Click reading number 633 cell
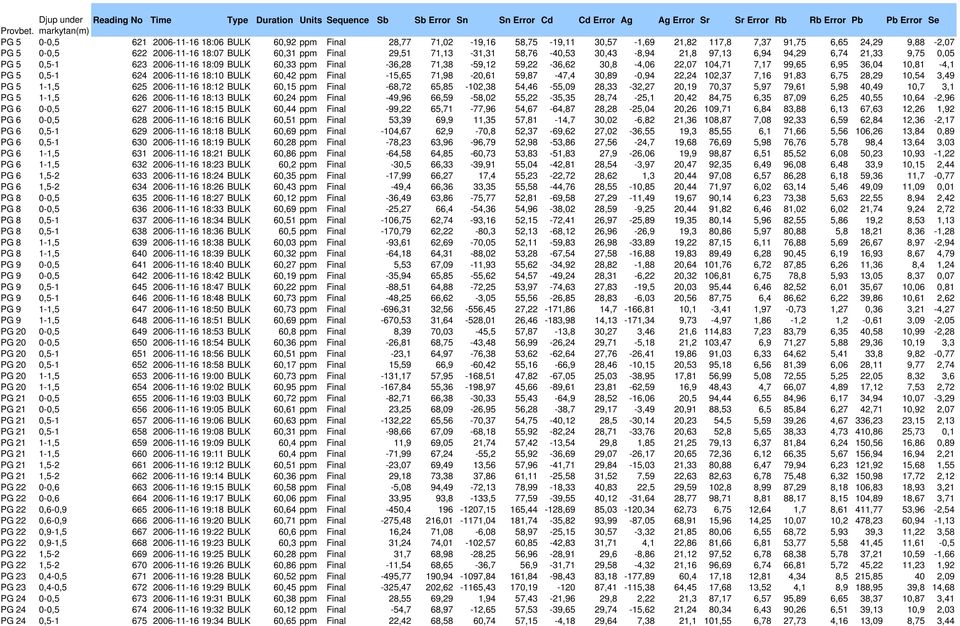The image size is (960, 626). click(139, 176)
